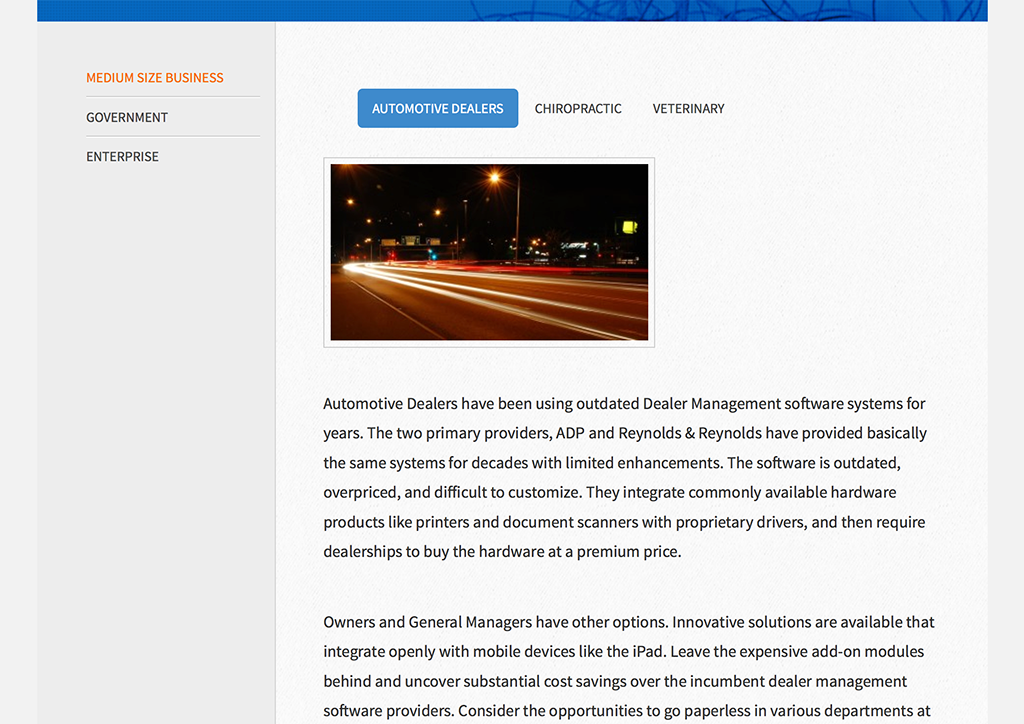Click the night highway traffic photo
1024x724 pixels.
pyautogui.click(x=489, y=252)
